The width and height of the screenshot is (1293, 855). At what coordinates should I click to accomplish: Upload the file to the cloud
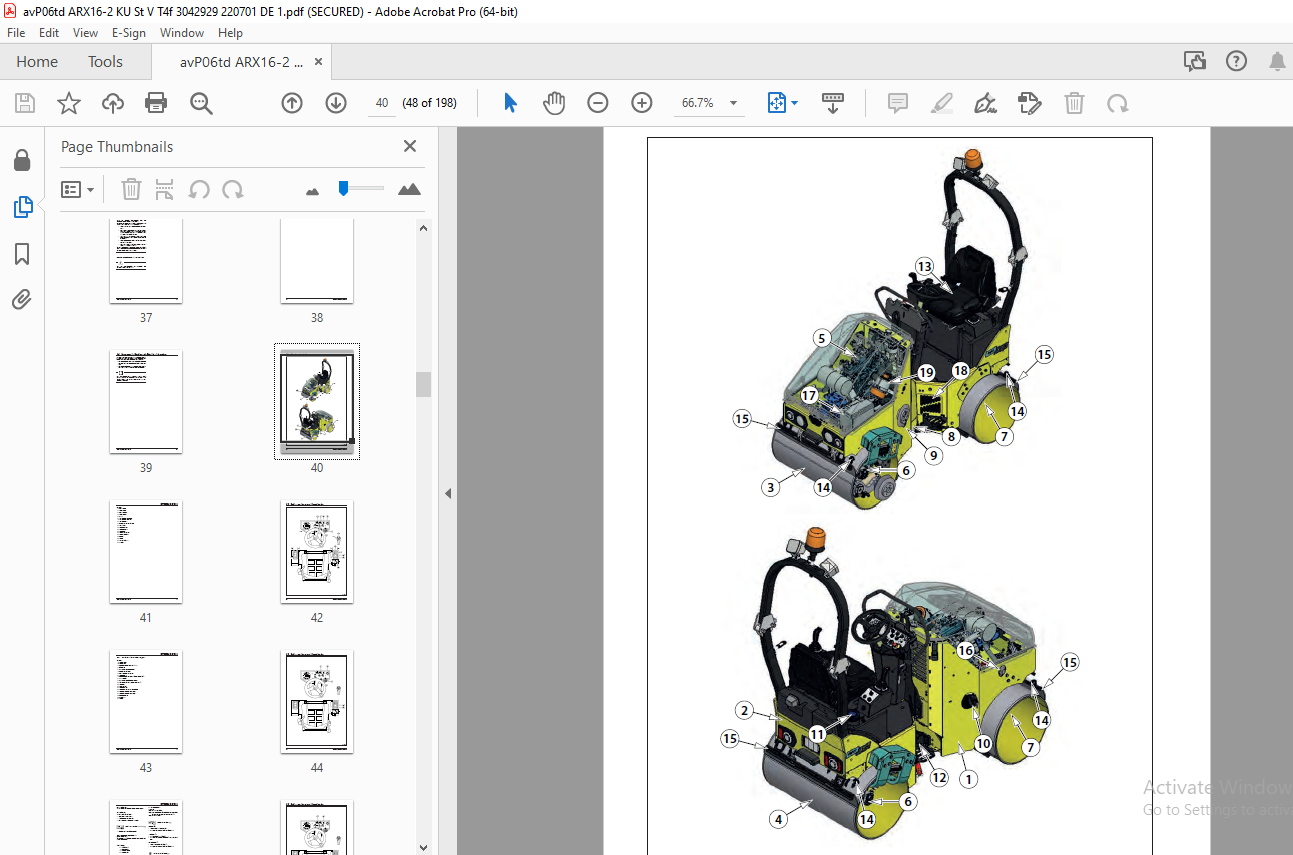(113, 103)
